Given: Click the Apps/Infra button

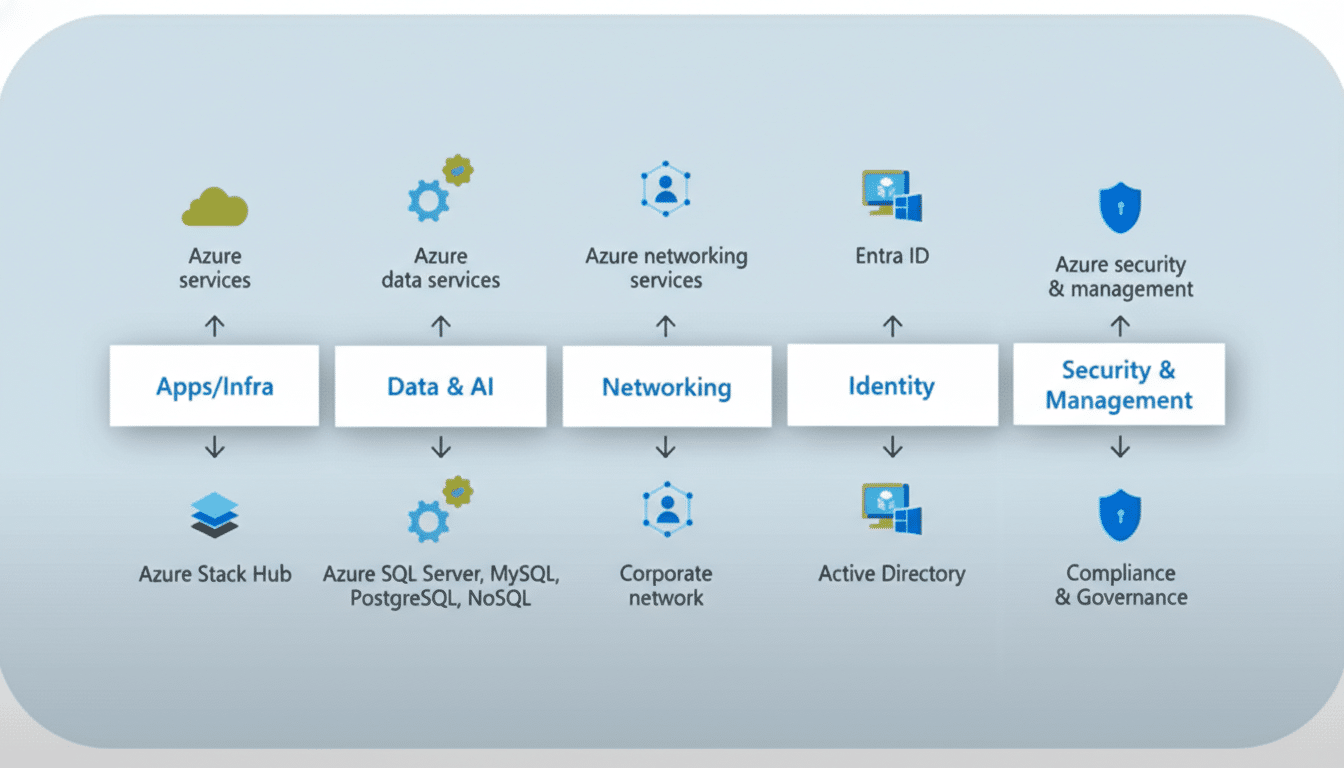Looking at the screenshot, I should click(x=214, y=385).
